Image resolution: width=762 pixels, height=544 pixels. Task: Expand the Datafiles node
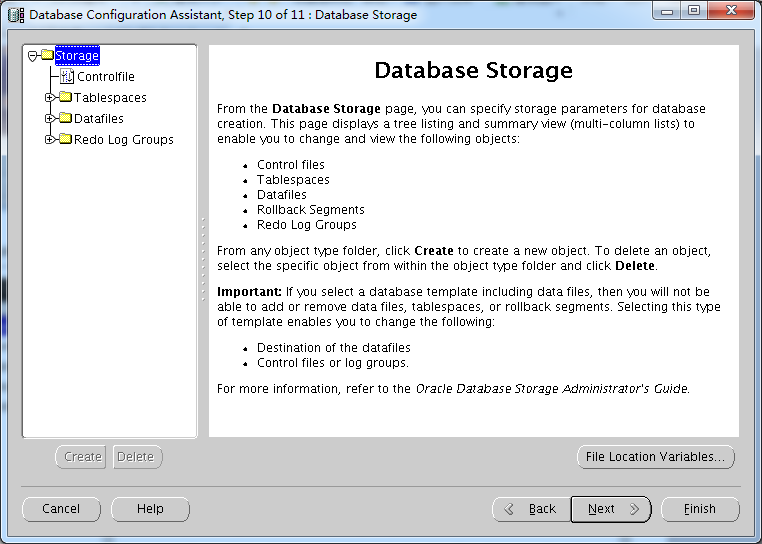49,119
